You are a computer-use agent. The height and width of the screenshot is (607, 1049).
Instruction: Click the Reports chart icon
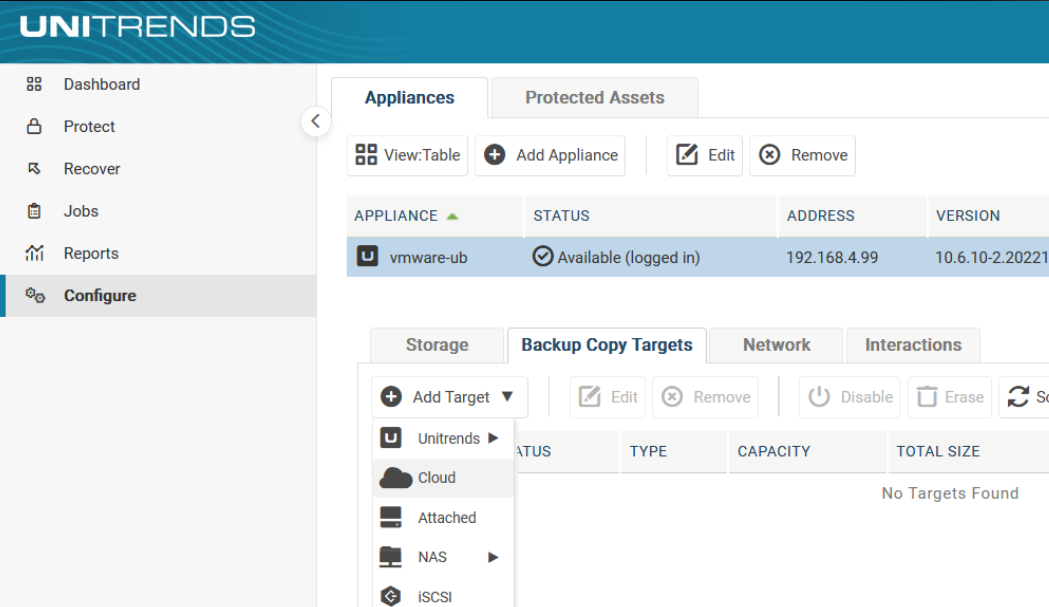[x=34, y=253]
